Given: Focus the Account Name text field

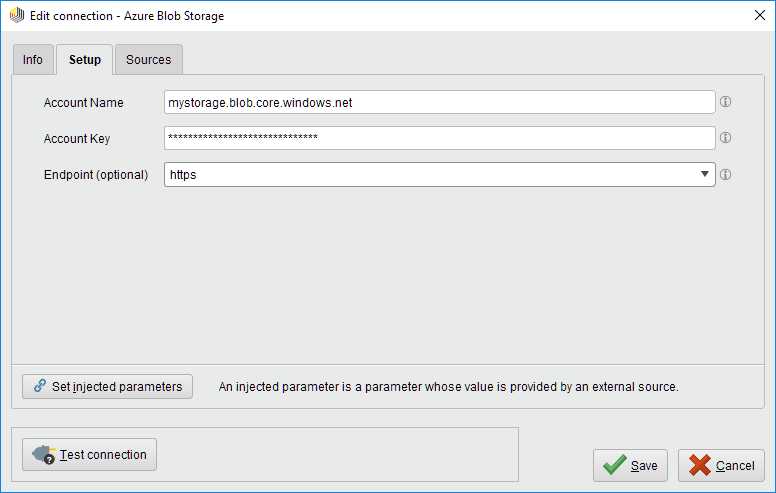Looking at the screenshot, I should point(439,103).
